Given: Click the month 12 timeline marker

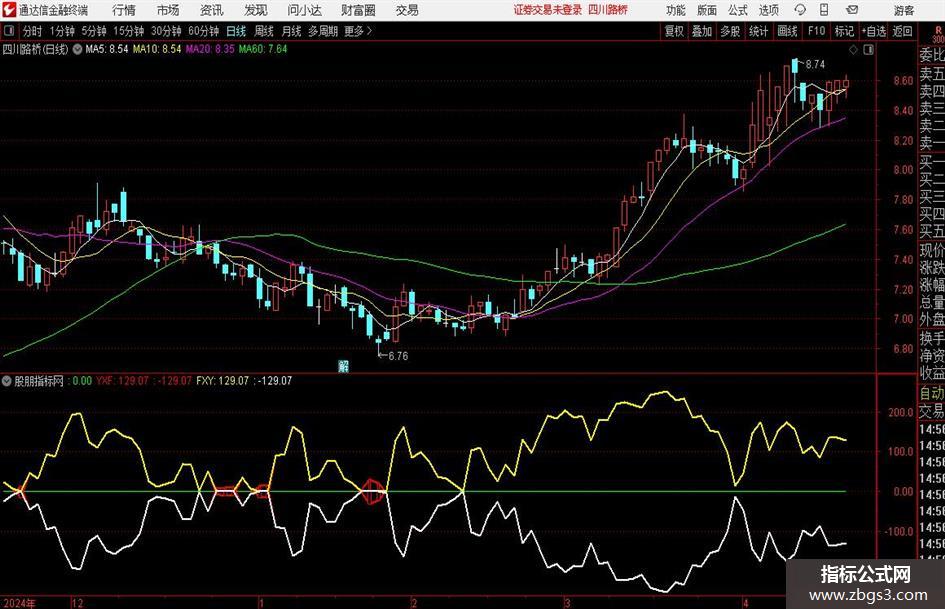Looking at the screenshot, I should 77,603.
